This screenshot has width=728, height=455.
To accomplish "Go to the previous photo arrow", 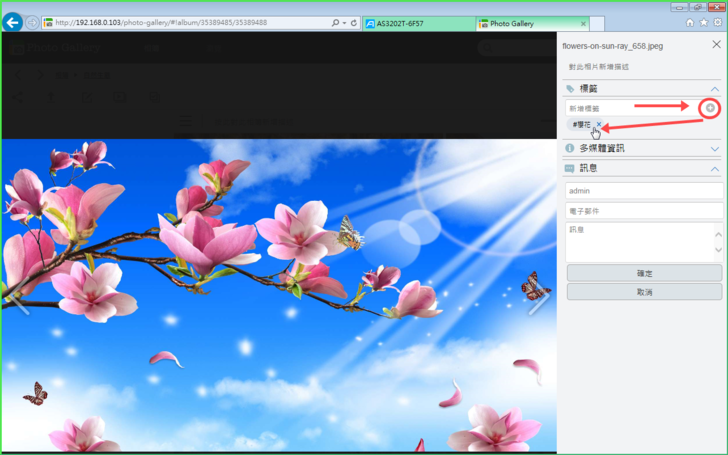I will pyautogui.click(x=18, y=301).
